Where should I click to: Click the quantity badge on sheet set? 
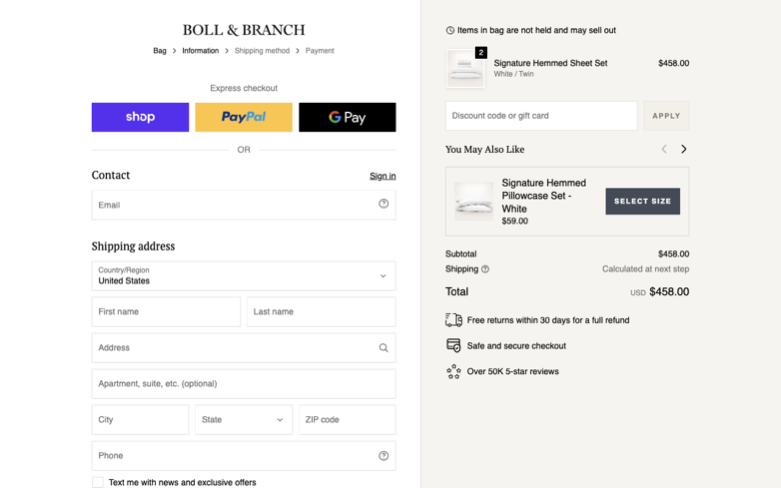481,52
